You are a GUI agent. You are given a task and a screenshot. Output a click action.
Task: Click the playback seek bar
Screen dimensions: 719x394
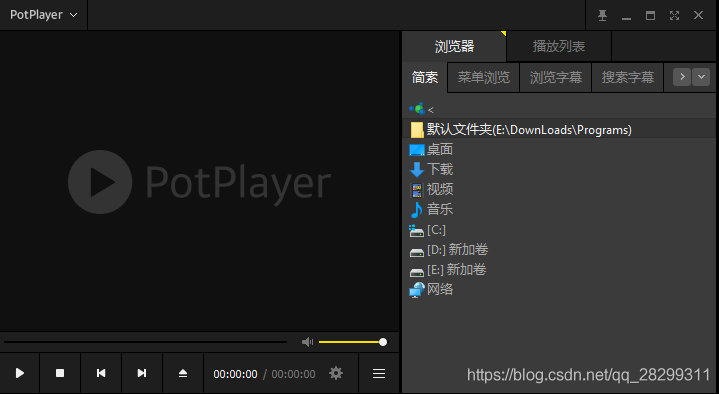coord(145,342)
